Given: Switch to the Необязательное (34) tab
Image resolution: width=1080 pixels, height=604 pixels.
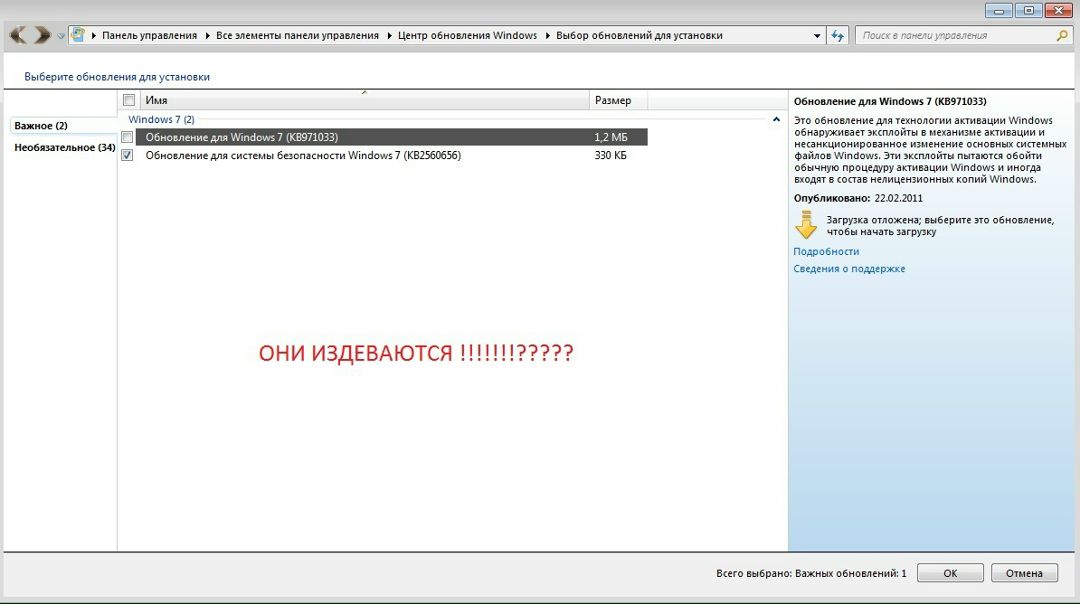Looking at the screenshot, I should click(x=64, y=148).
